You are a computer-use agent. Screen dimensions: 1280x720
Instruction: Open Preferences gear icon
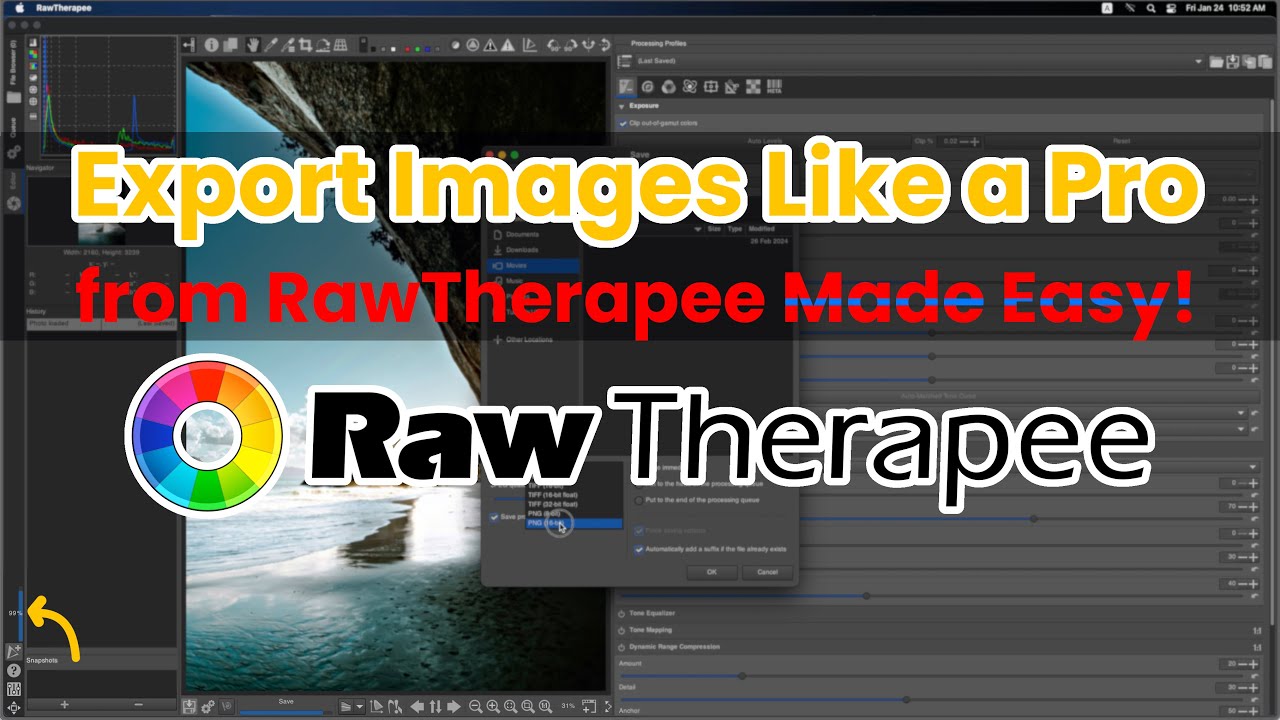(x=207, y=708)
